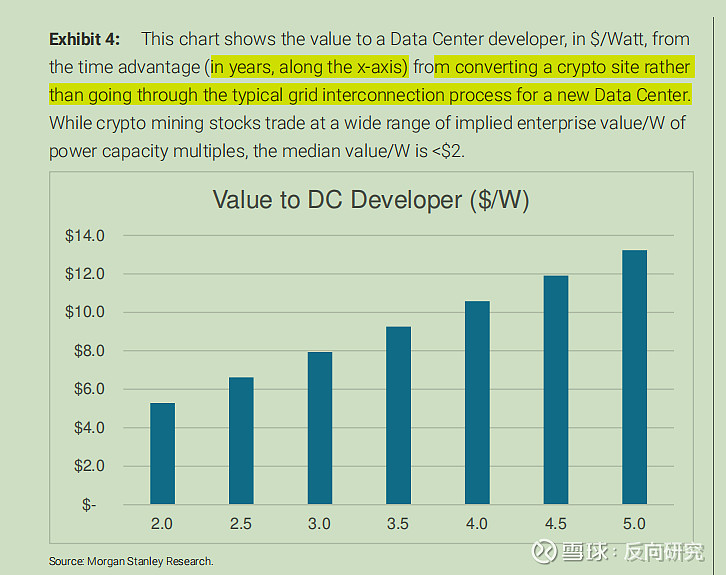
Task: Click the bar for 4.5 years
Action: click(x=556, y=390)
